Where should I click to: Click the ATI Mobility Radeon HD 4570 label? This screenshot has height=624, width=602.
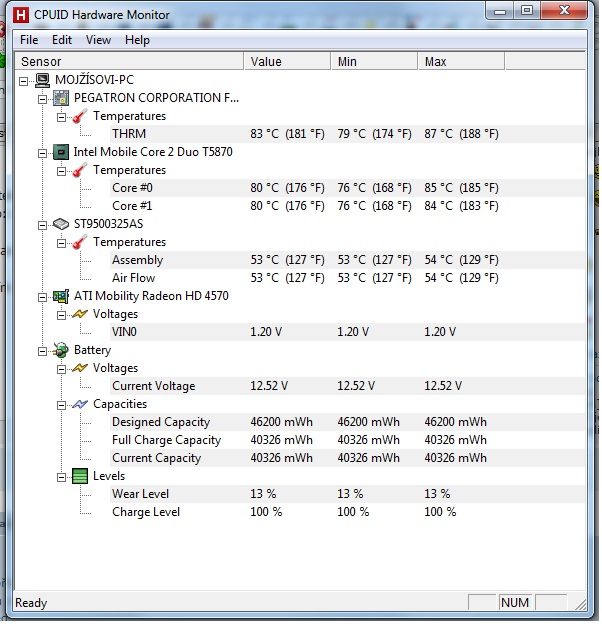tap(151, 296)
